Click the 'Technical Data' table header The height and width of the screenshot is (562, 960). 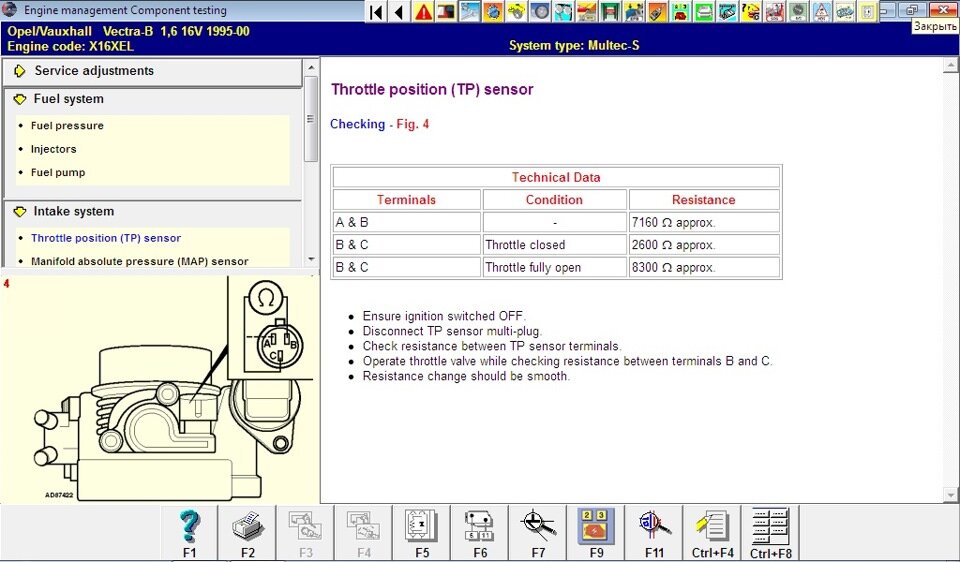pos(556,178)
